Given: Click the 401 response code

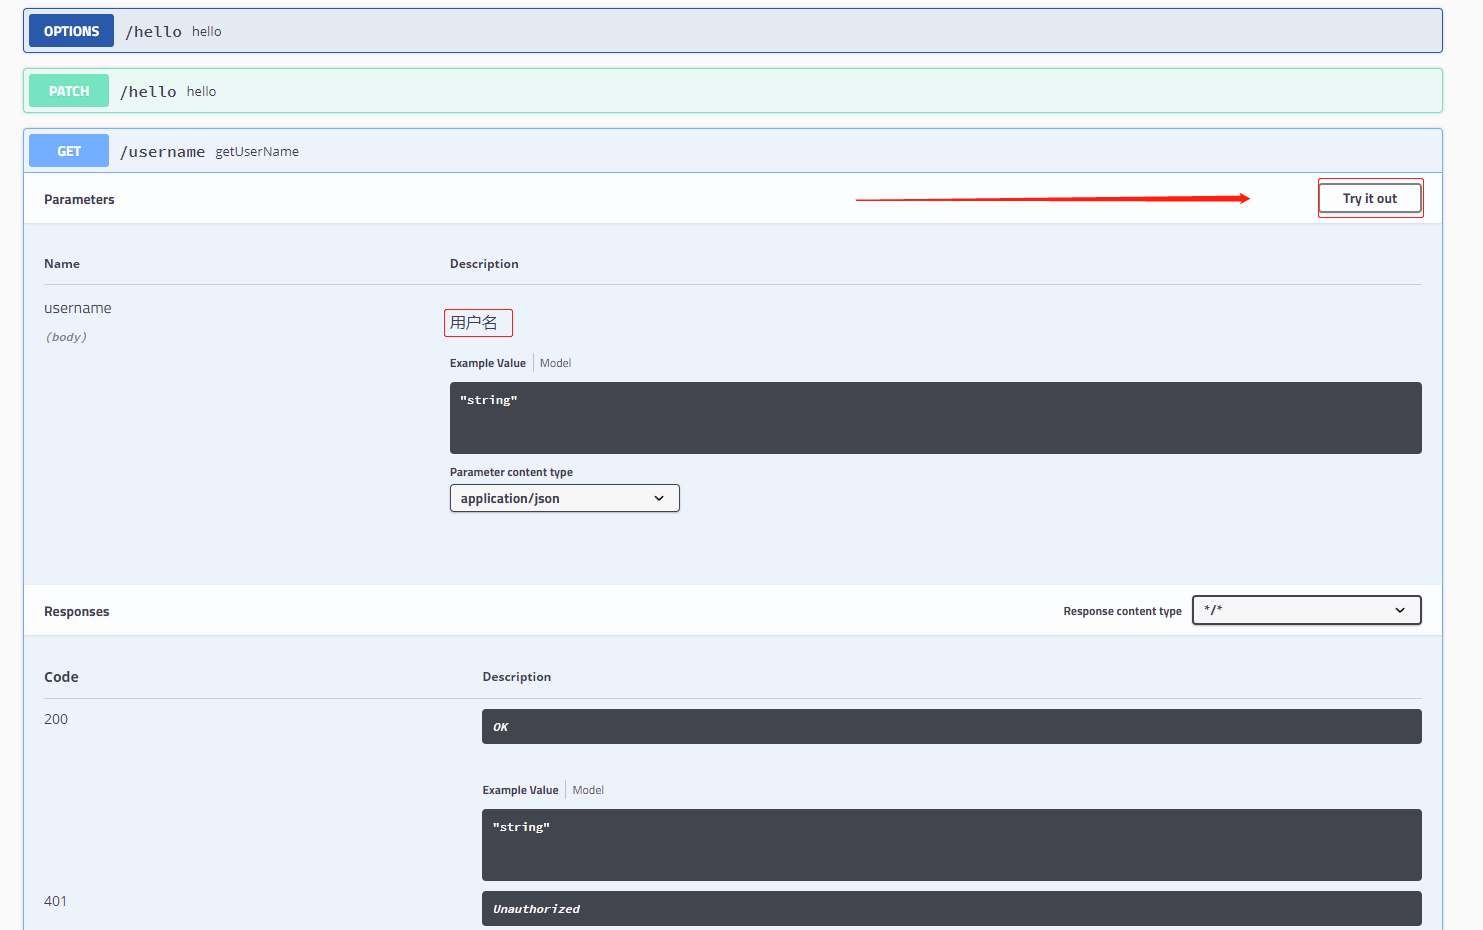Looking at the screenshot, I should coord(56,901).
